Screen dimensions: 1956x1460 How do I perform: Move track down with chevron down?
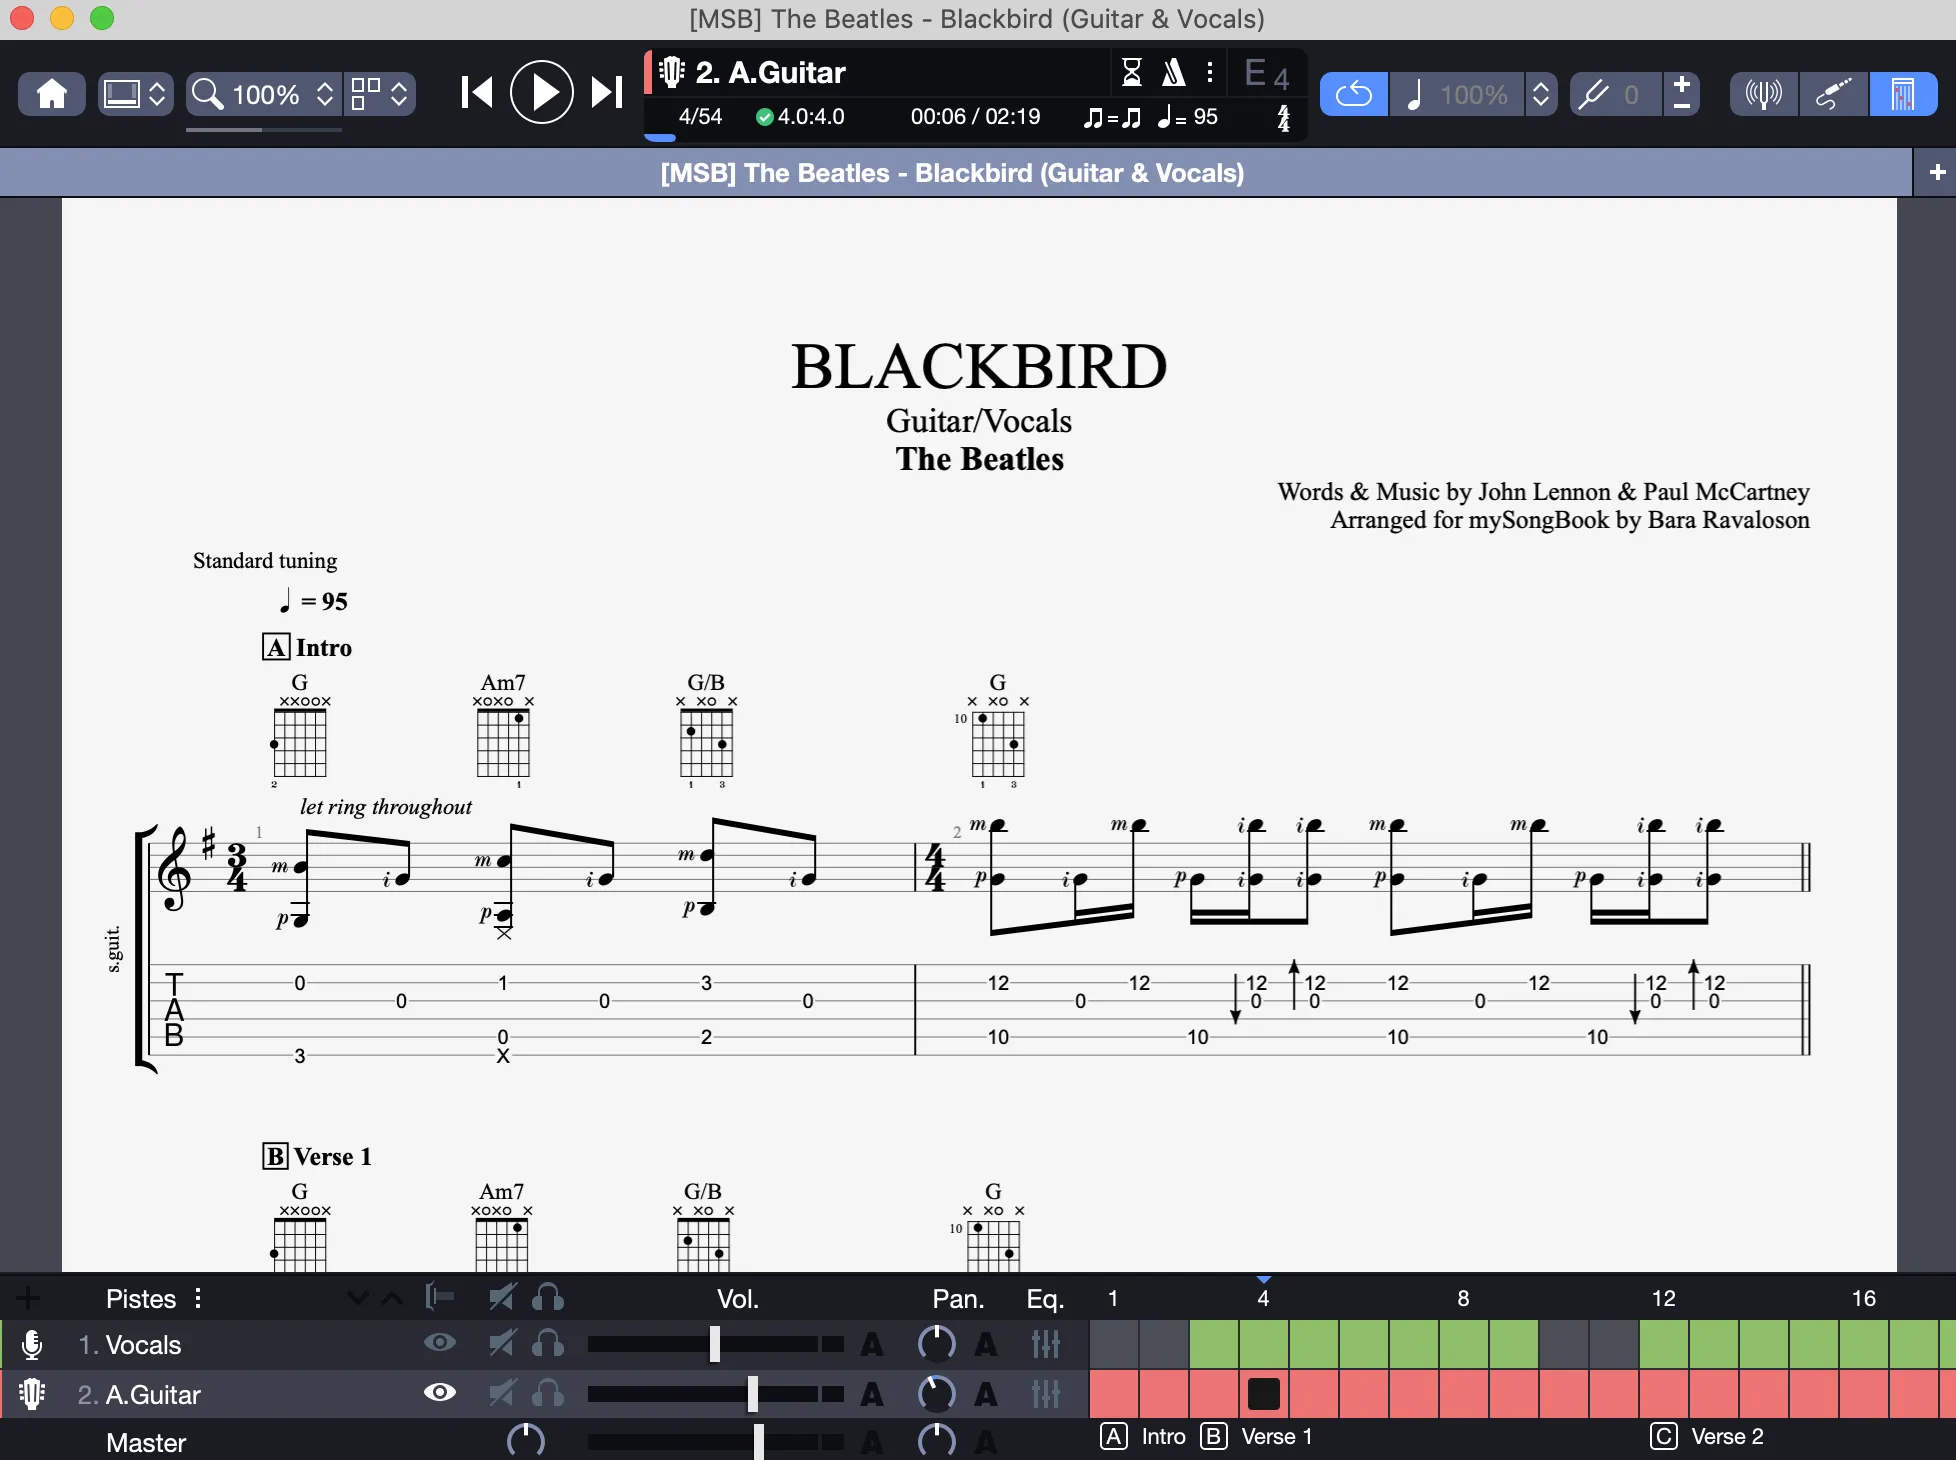357,1299
